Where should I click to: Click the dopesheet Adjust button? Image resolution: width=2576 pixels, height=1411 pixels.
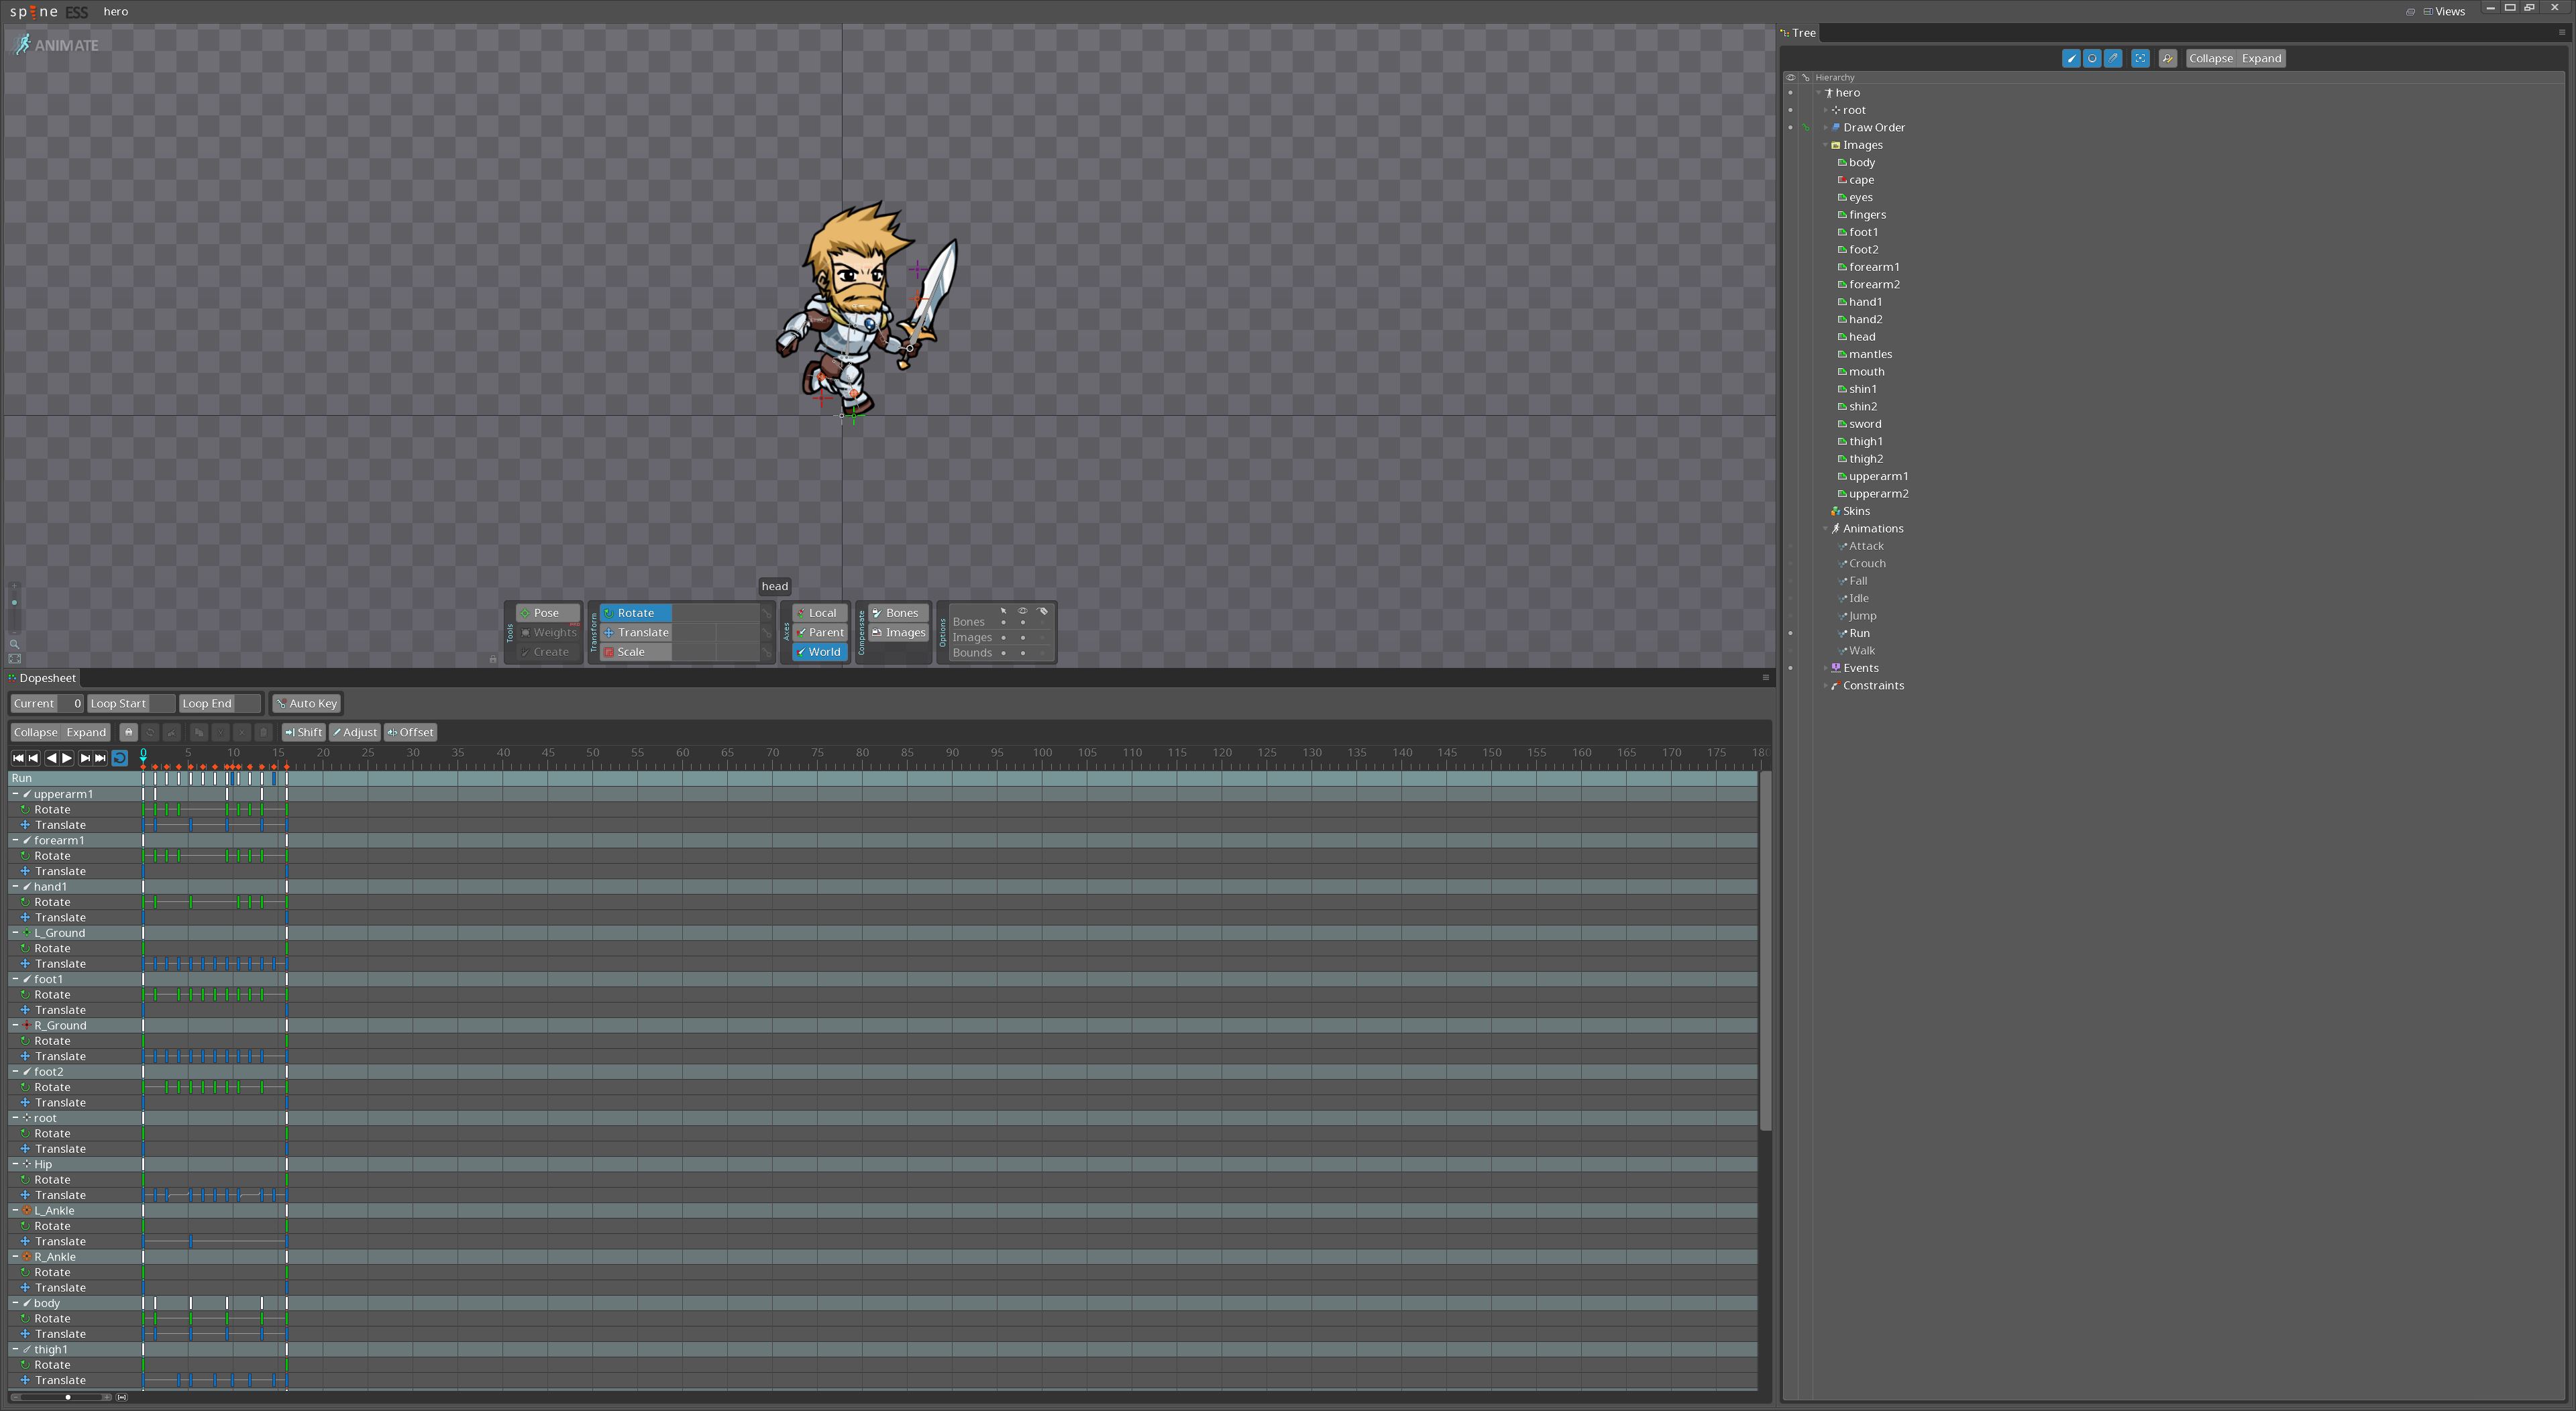(355, 732)
